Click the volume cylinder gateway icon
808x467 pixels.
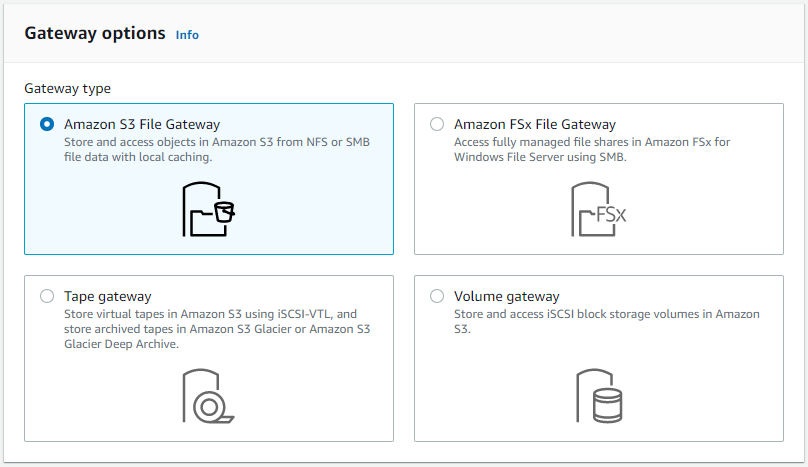click(599, 396)
